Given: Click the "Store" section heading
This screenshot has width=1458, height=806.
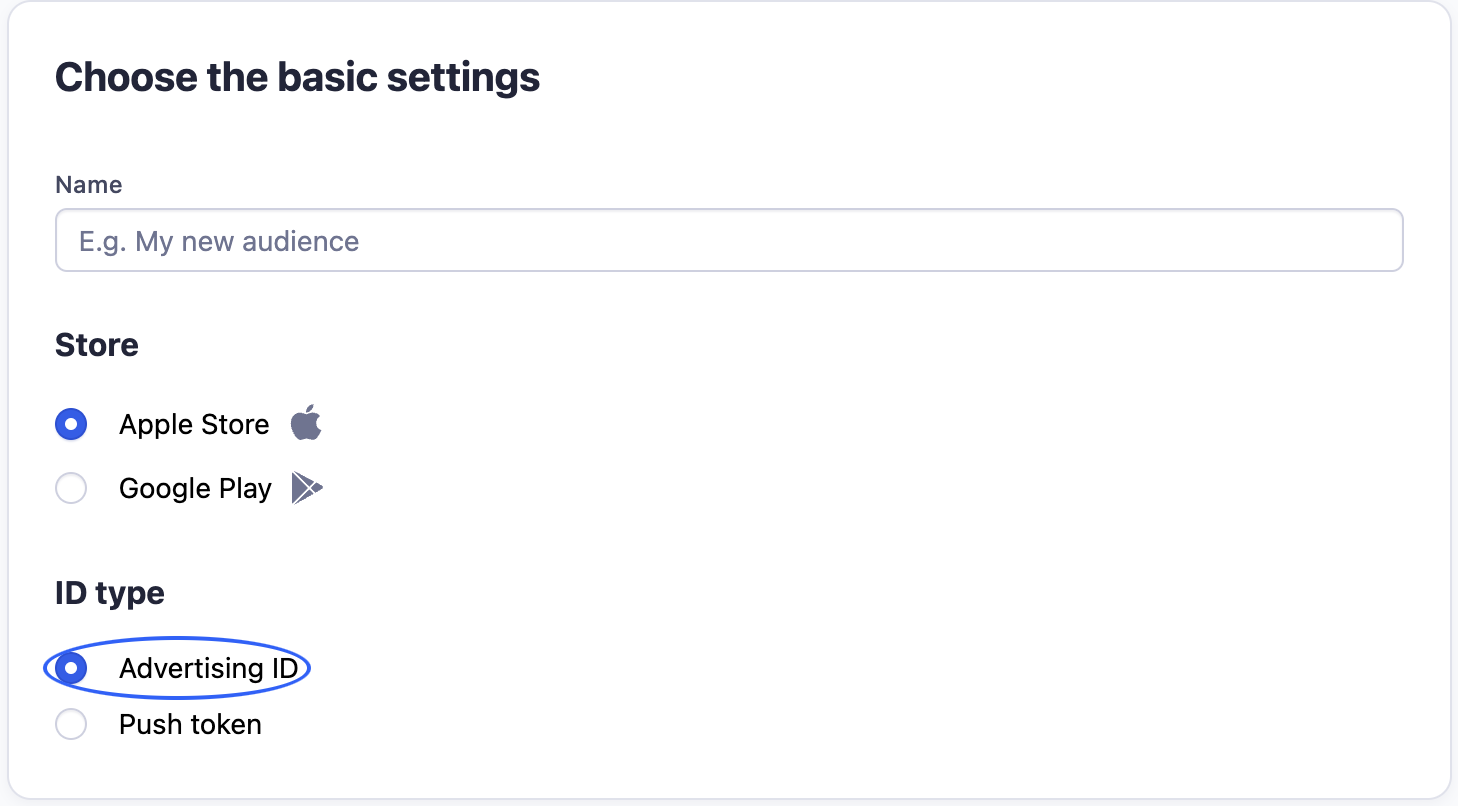Looking at the screenshot, I should 97,345.
